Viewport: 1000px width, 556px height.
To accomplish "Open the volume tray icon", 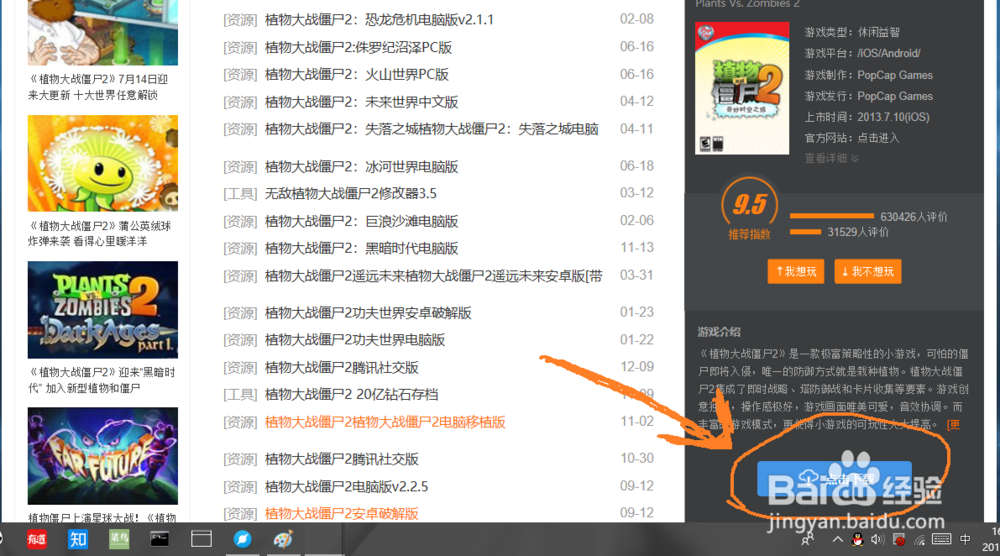I will click(878, 539).
